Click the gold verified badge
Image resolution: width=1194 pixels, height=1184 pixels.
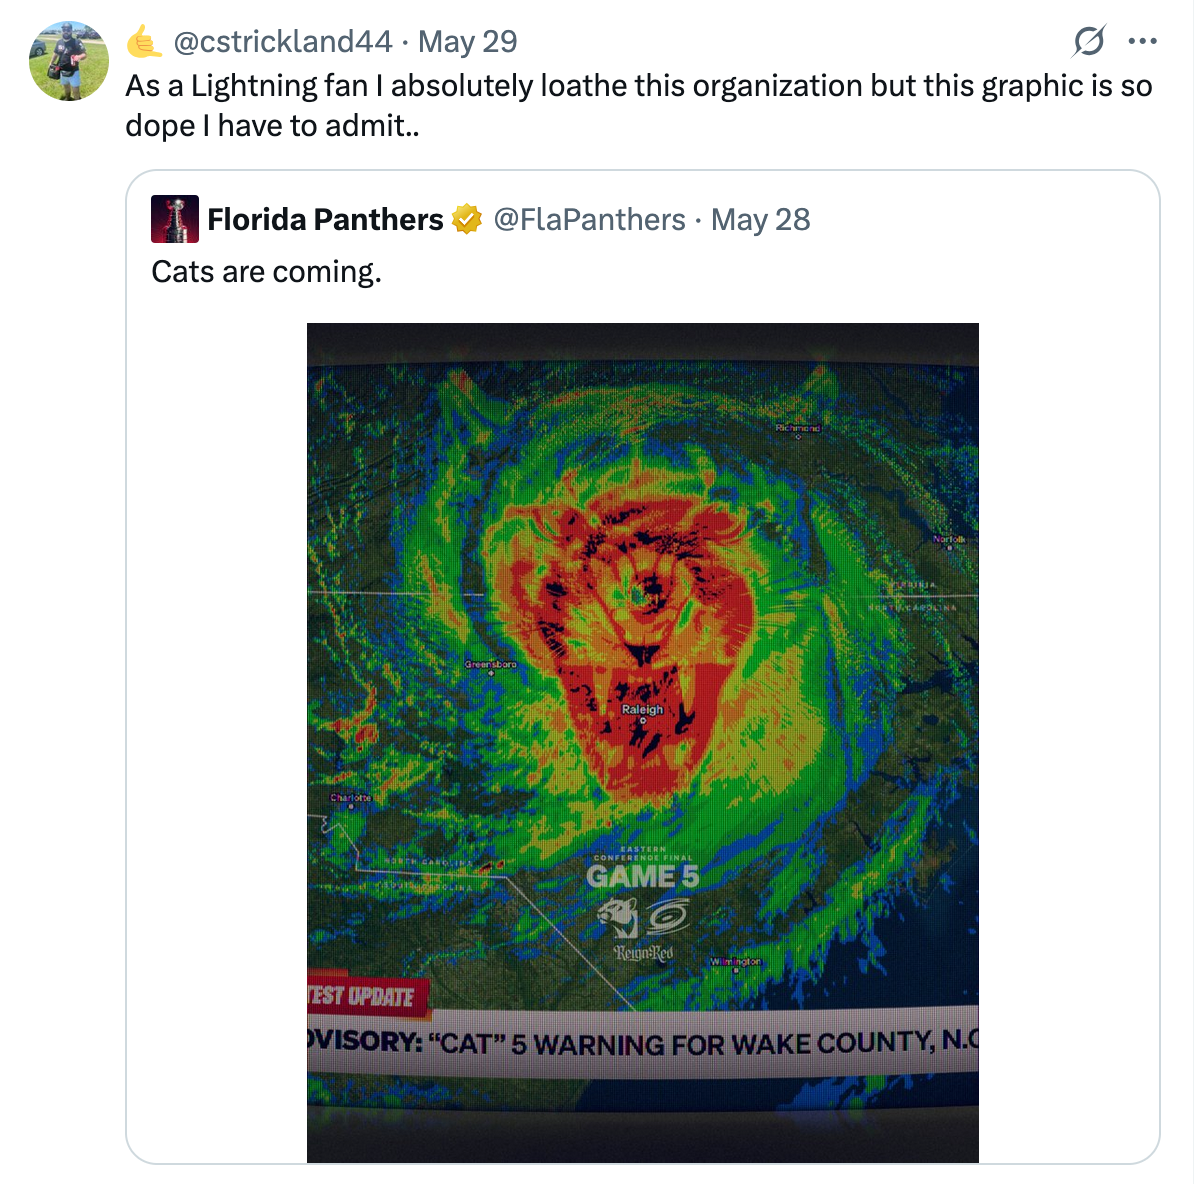pyautogui.click(x=467, y=219)
